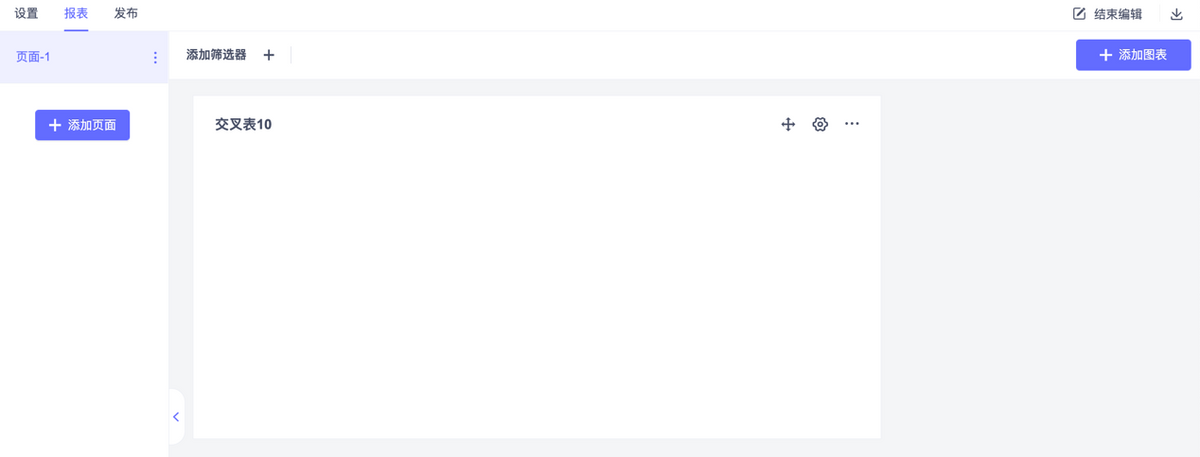
Task: Click the pencil edit icon beside 结束编辑
Action: (x=1079, y=14)
